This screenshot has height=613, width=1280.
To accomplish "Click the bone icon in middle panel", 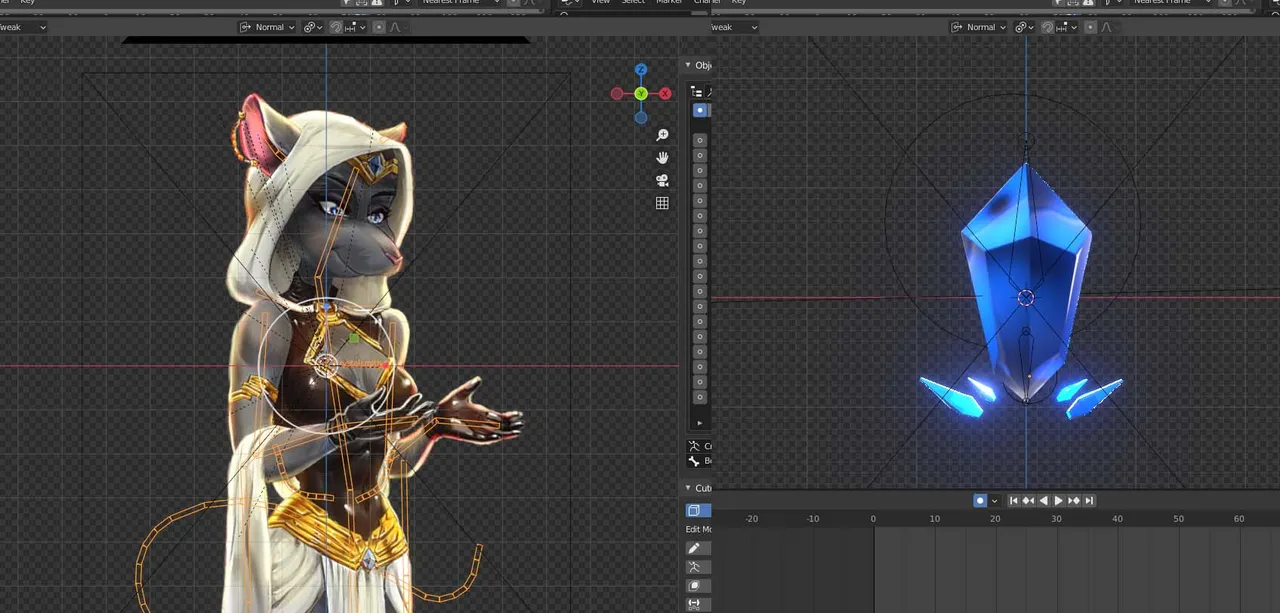I will 694,461.
